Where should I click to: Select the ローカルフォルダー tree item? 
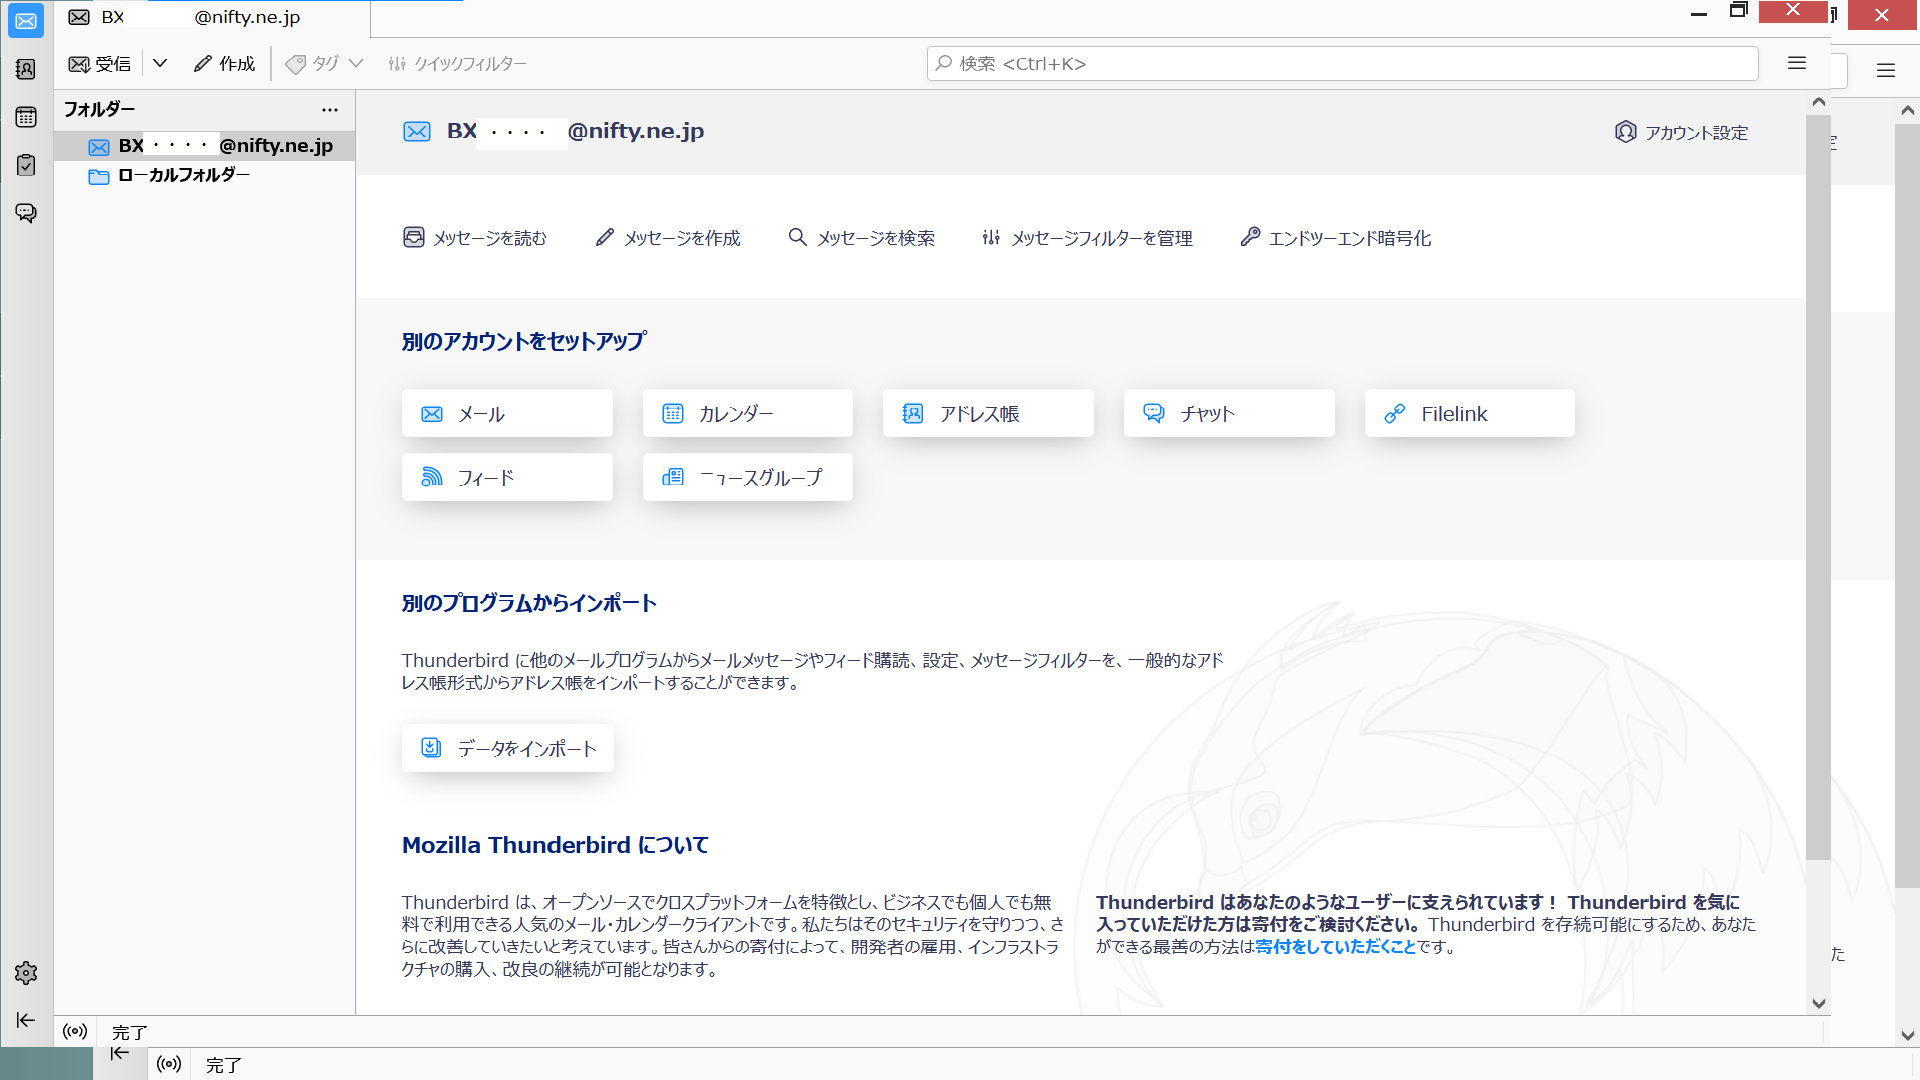[x=183, y=175]
